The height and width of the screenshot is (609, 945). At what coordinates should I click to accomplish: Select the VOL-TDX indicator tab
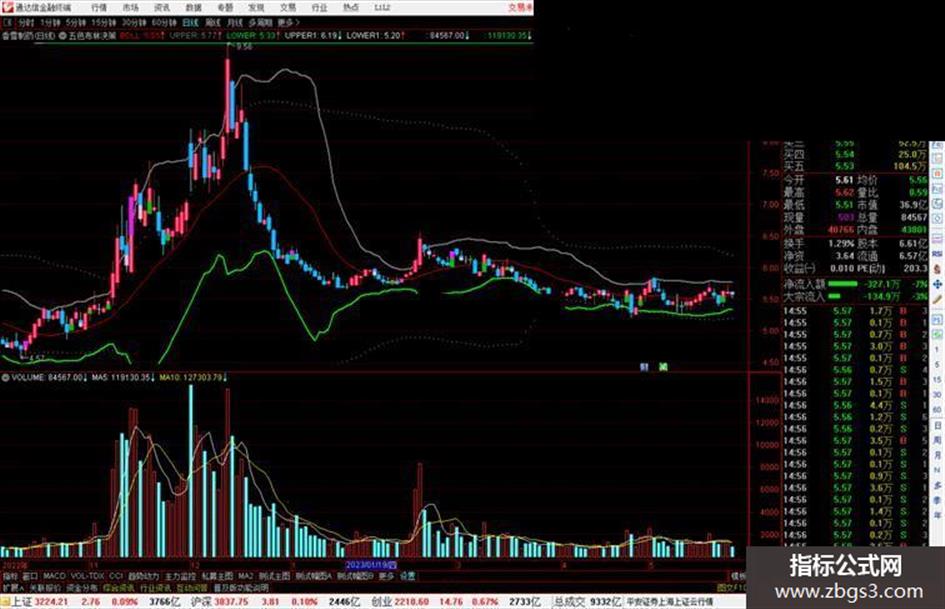click(x=87, y=576)
